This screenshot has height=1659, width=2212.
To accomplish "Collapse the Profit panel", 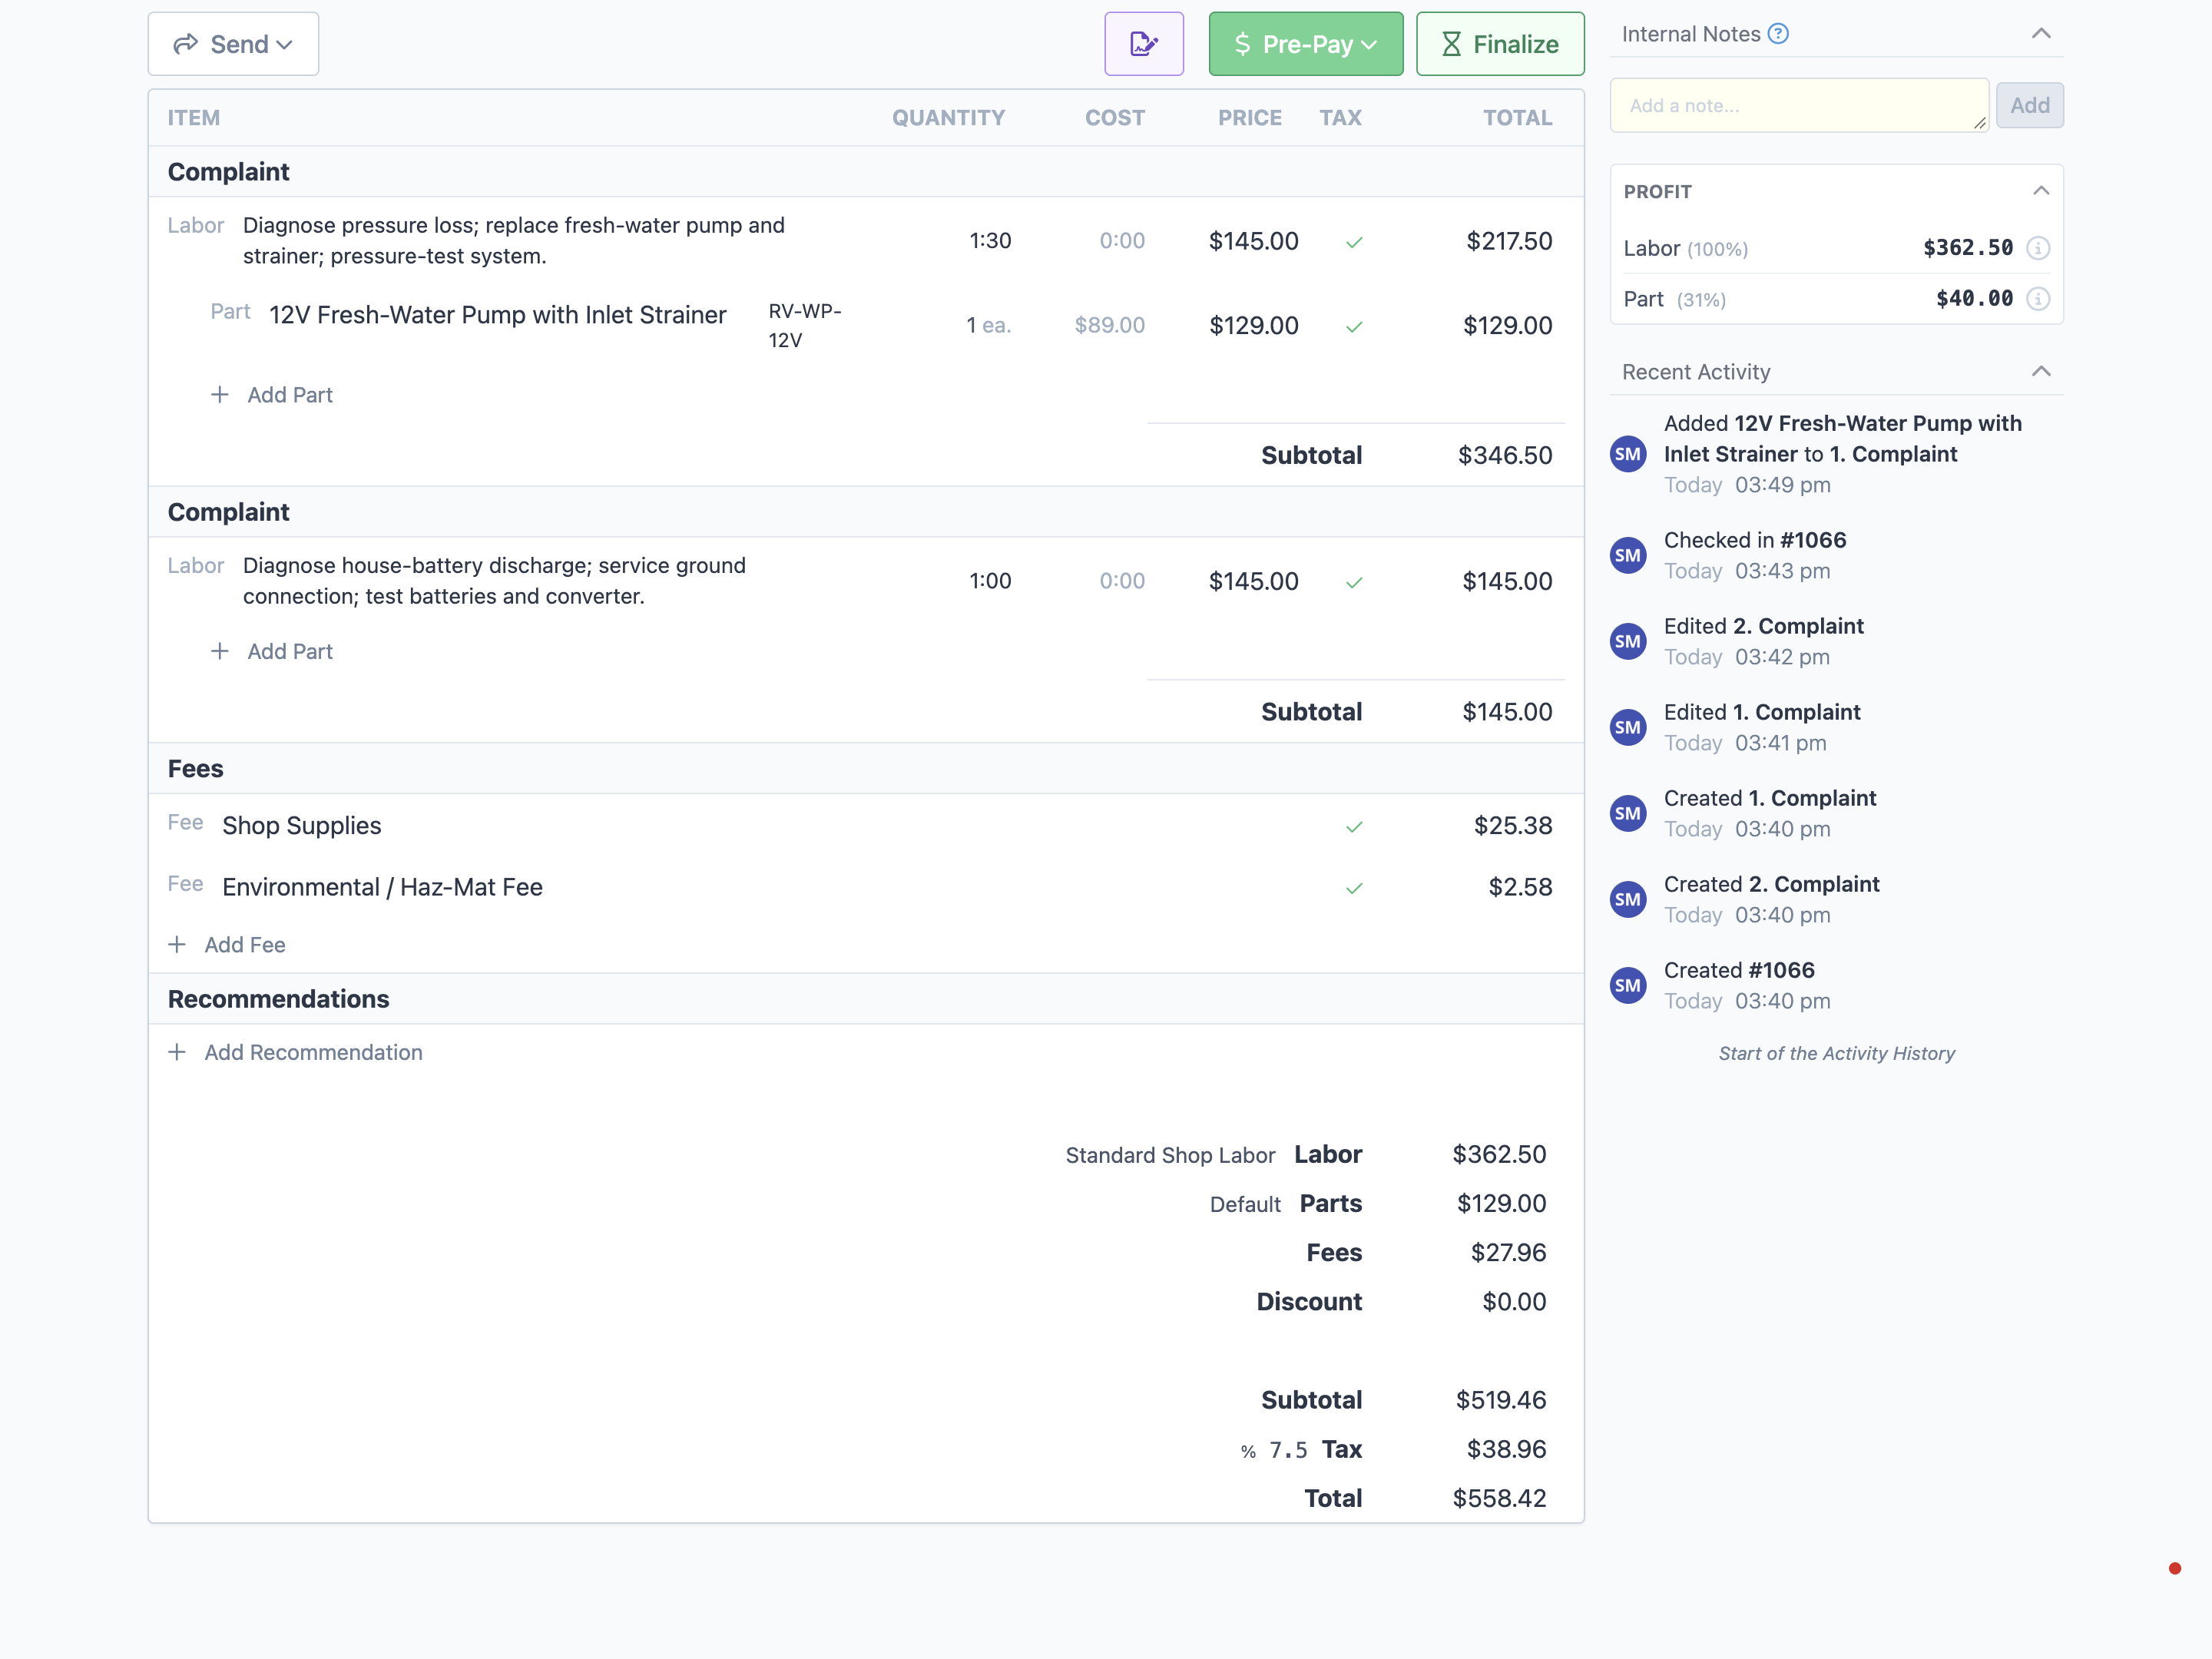I will 2041,191.
